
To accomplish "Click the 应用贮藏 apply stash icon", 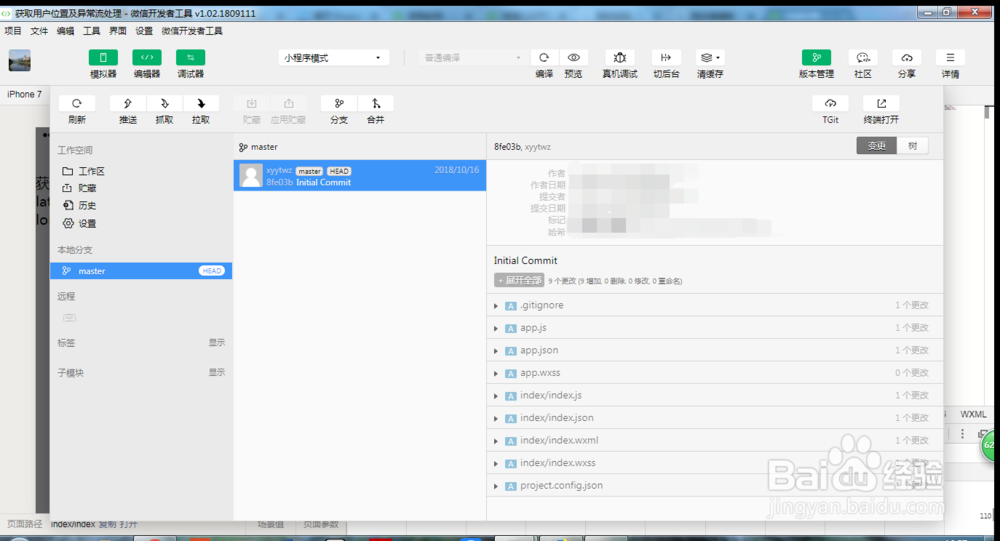I will (288, 103).
